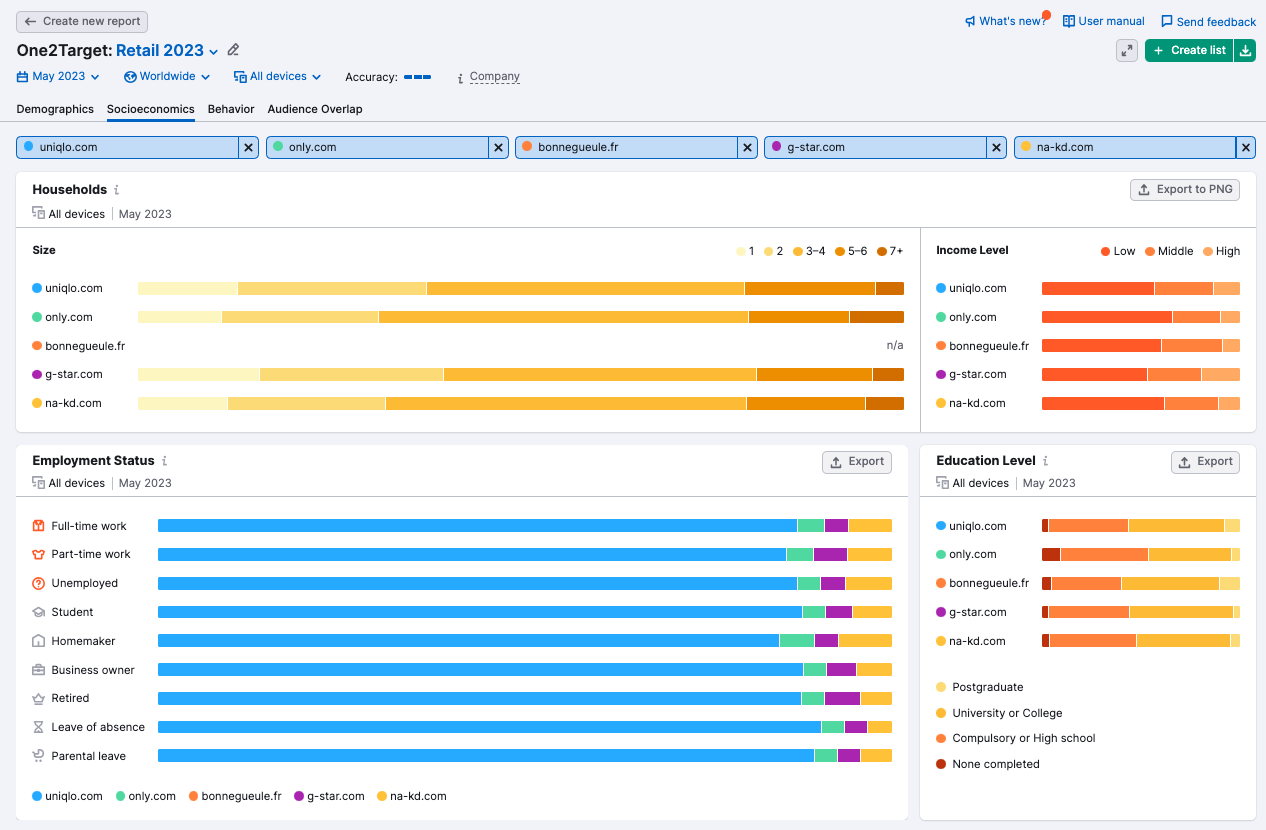This screenshot has width=1266, height=830.
Task: Open the Send feedback link
Action: [x=1208, y=21]
